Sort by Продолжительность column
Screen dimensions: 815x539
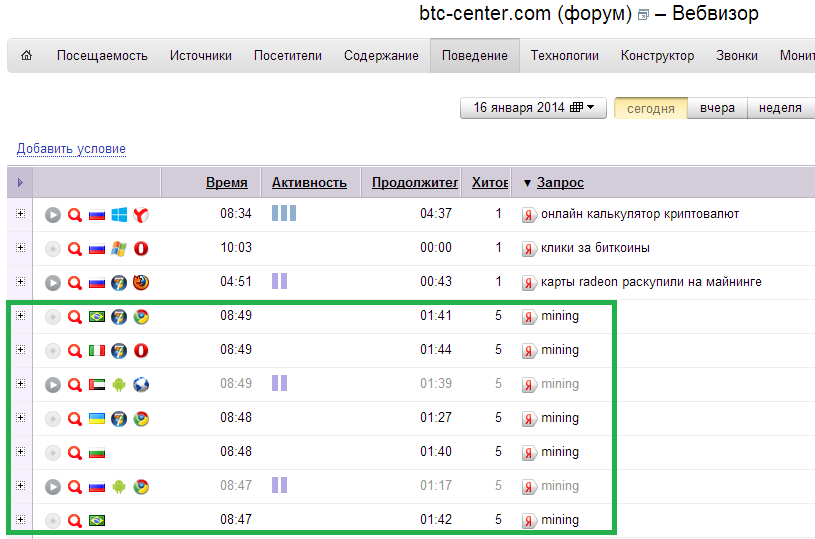pyautogui.click(x=415, y=182)
